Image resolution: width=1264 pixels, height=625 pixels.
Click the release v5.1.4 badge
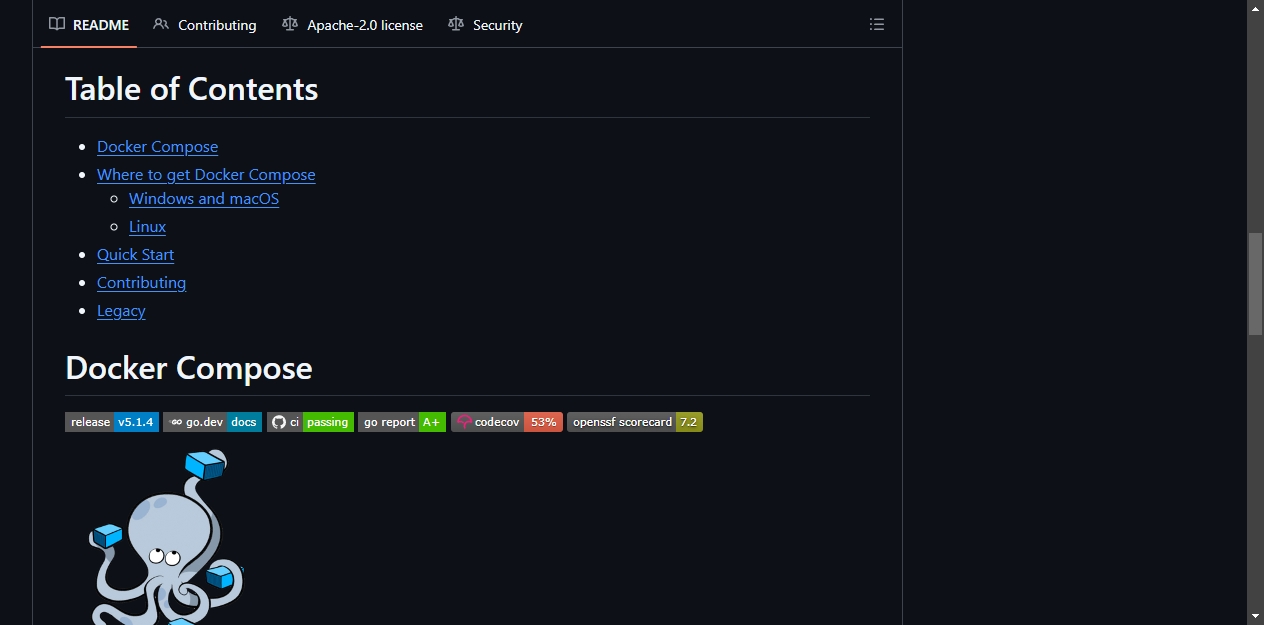pyautogui.click(x=112, y=422)
